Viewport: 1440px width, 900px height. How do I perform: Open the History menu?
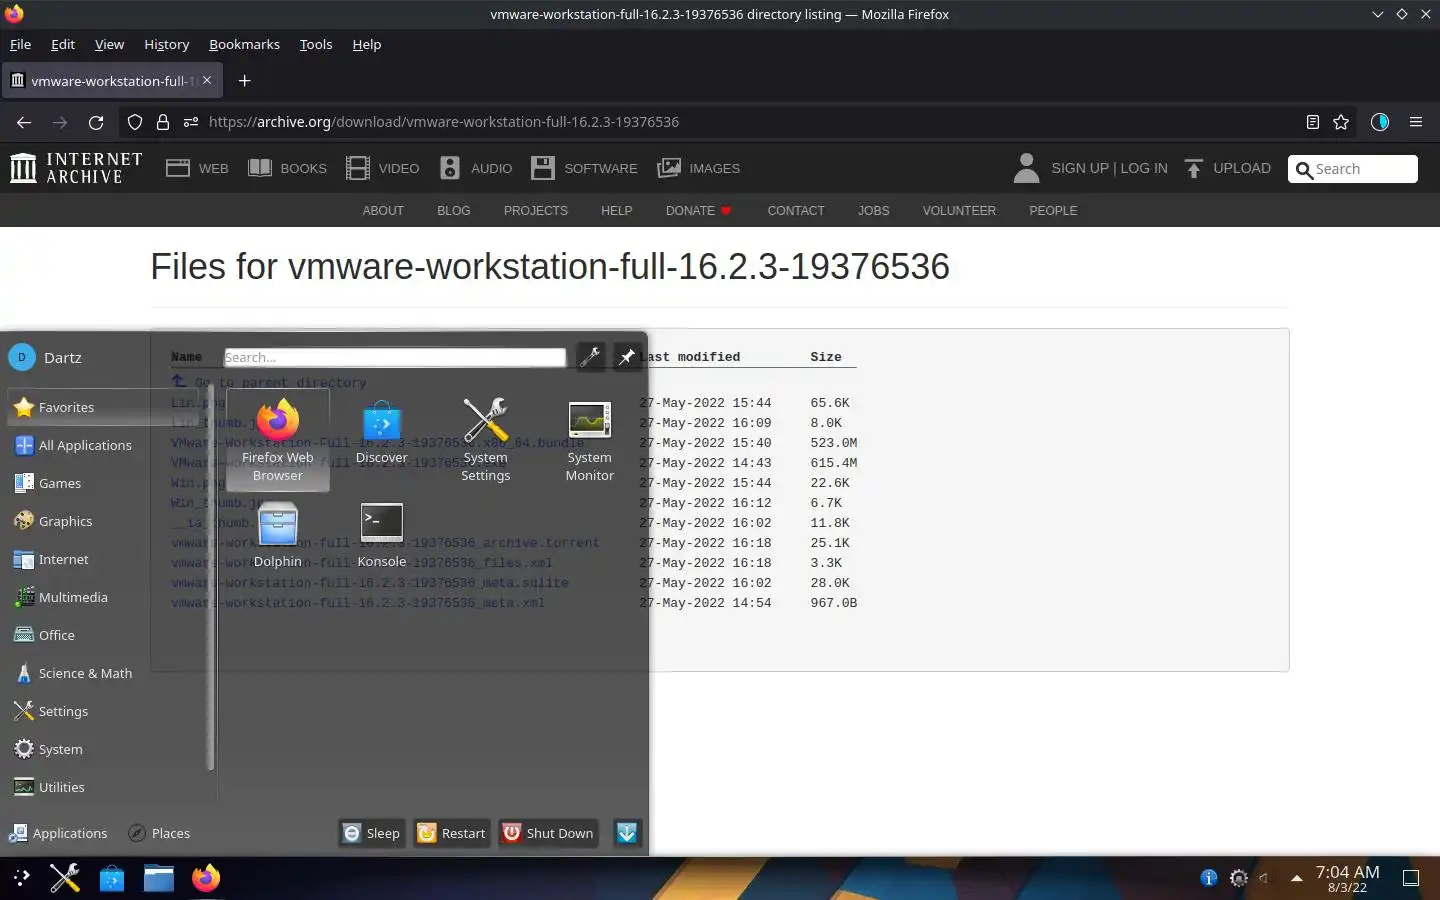click(x=166, y=44)
